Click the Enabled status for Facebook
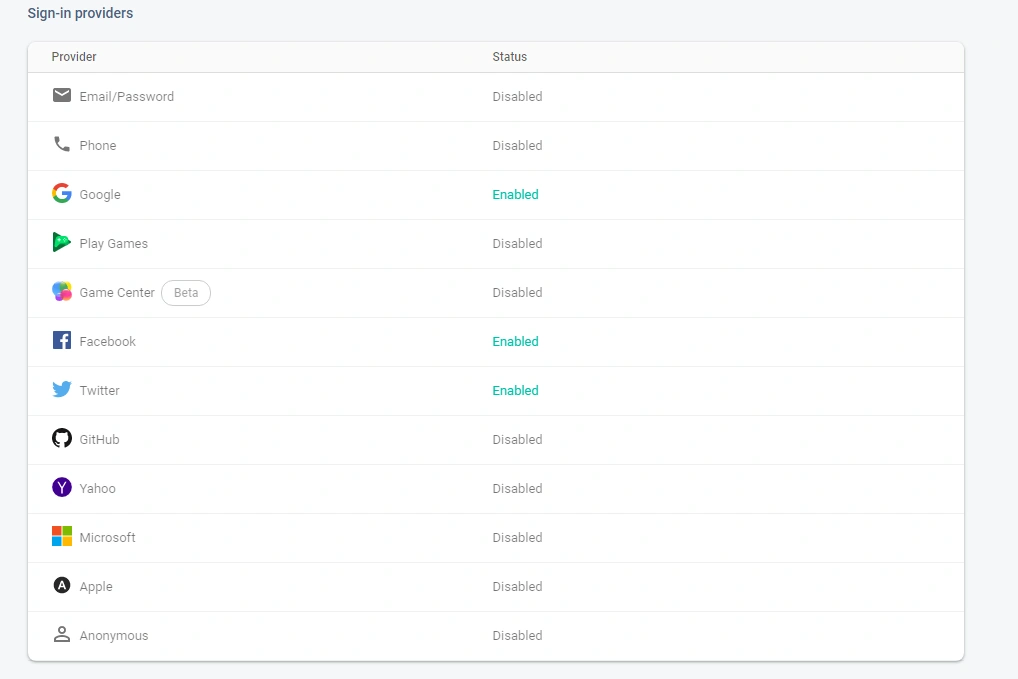The width and height of the screenshot is (1018, 679). point(515,341)
